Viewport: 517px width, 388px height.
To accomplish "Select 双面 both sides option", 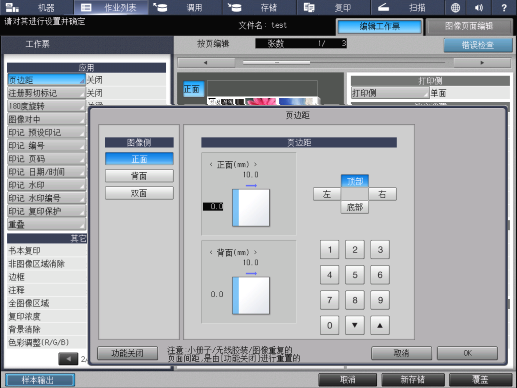I will (x=139, y=193).
